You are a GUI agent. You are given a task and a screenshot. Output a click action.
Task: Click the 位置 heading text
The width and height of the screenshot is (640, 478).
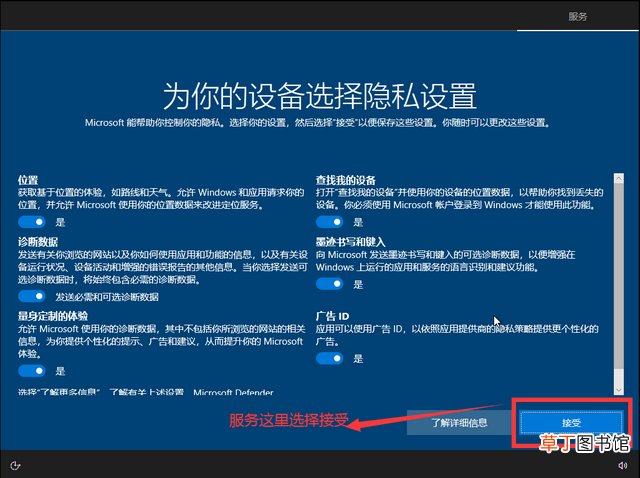pyautogui.click(x=28, y=180)
